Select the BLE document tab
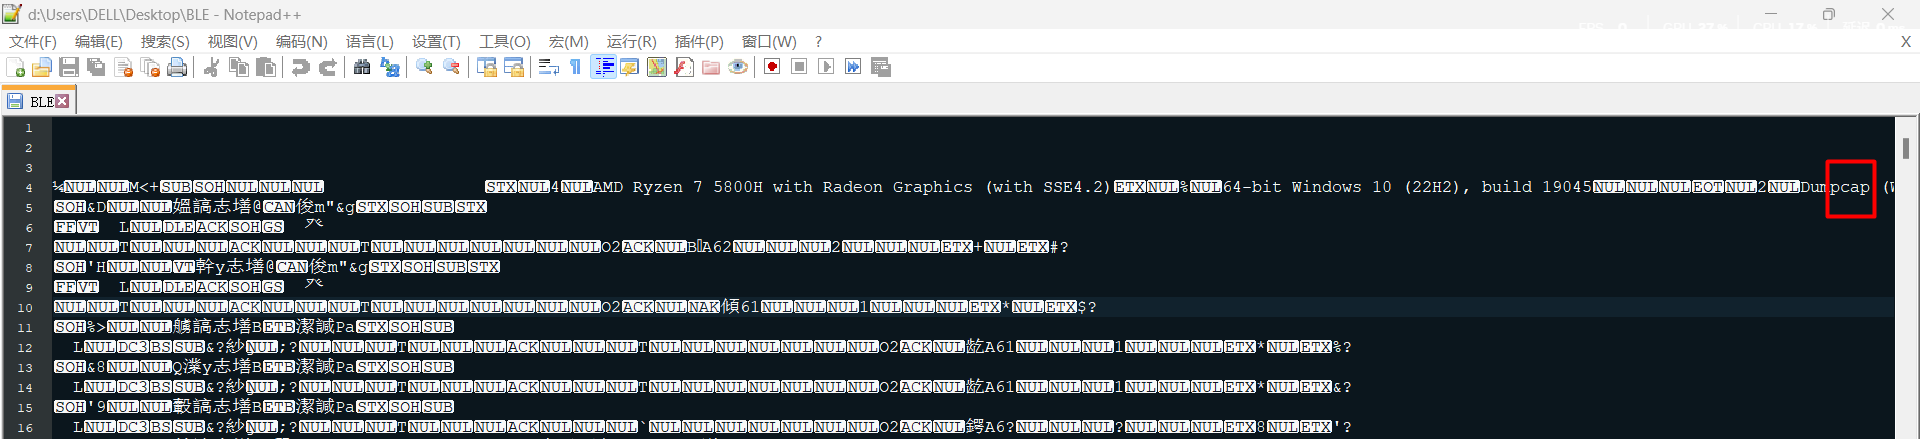 pos(40,101)
